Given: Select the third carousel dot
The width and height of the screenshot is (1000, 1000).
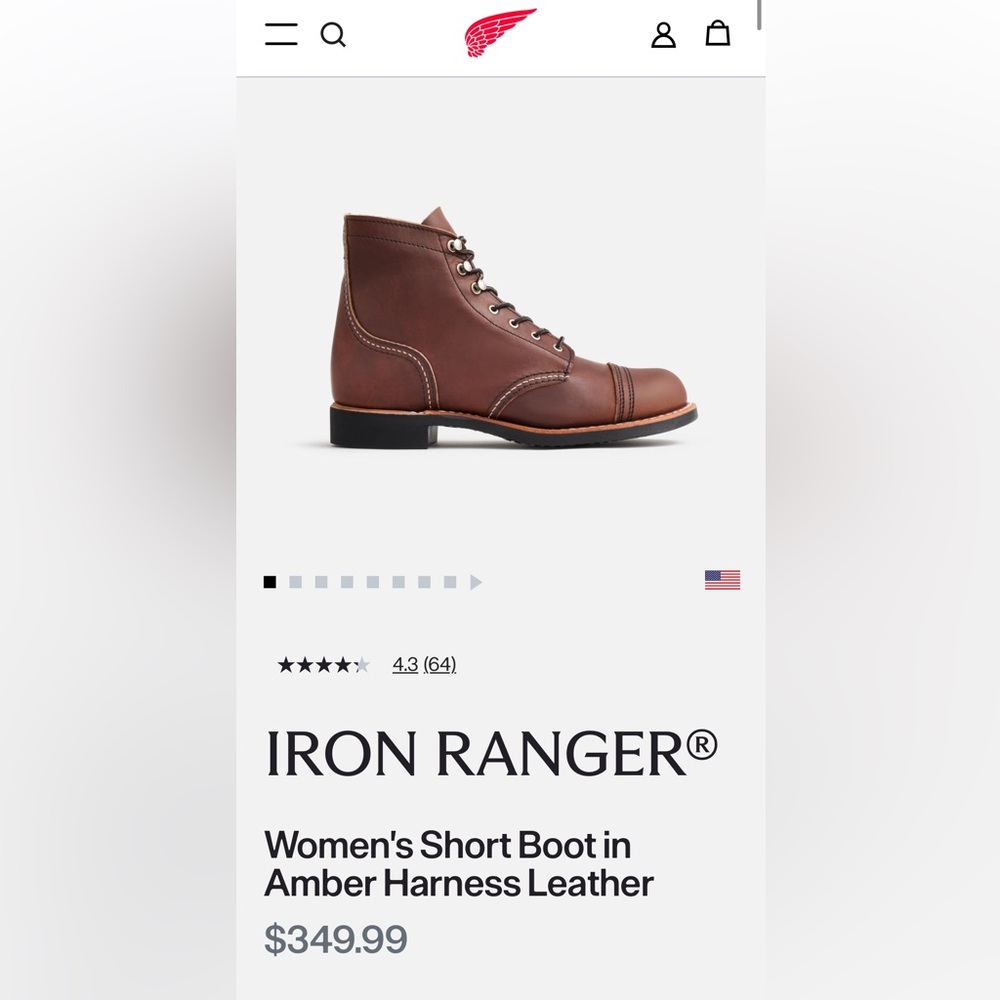Looking at the screenshot, I should point(320,581).
